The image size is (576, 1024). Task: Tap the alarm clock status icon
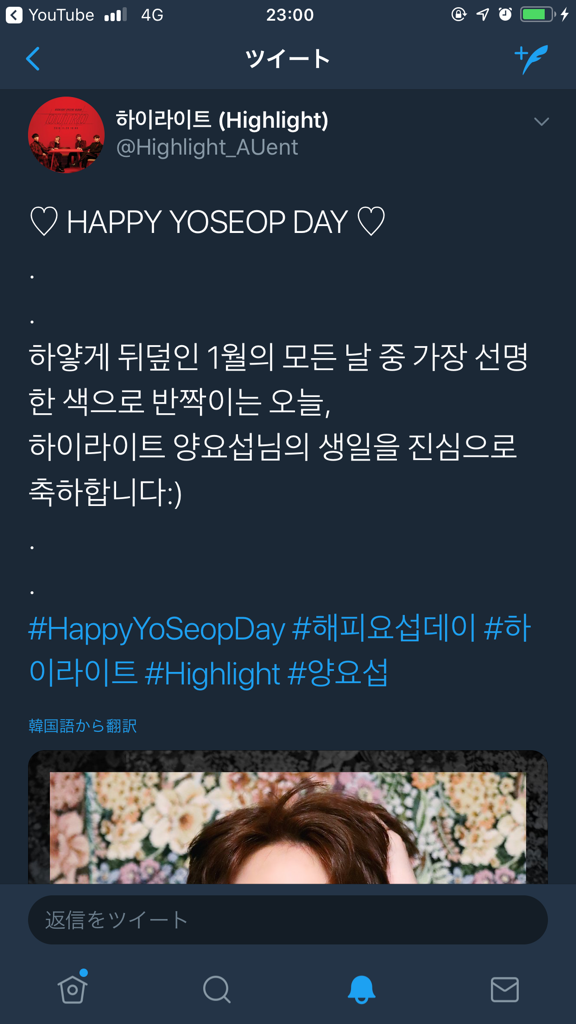pyautogui.click(x=505, y=14)
